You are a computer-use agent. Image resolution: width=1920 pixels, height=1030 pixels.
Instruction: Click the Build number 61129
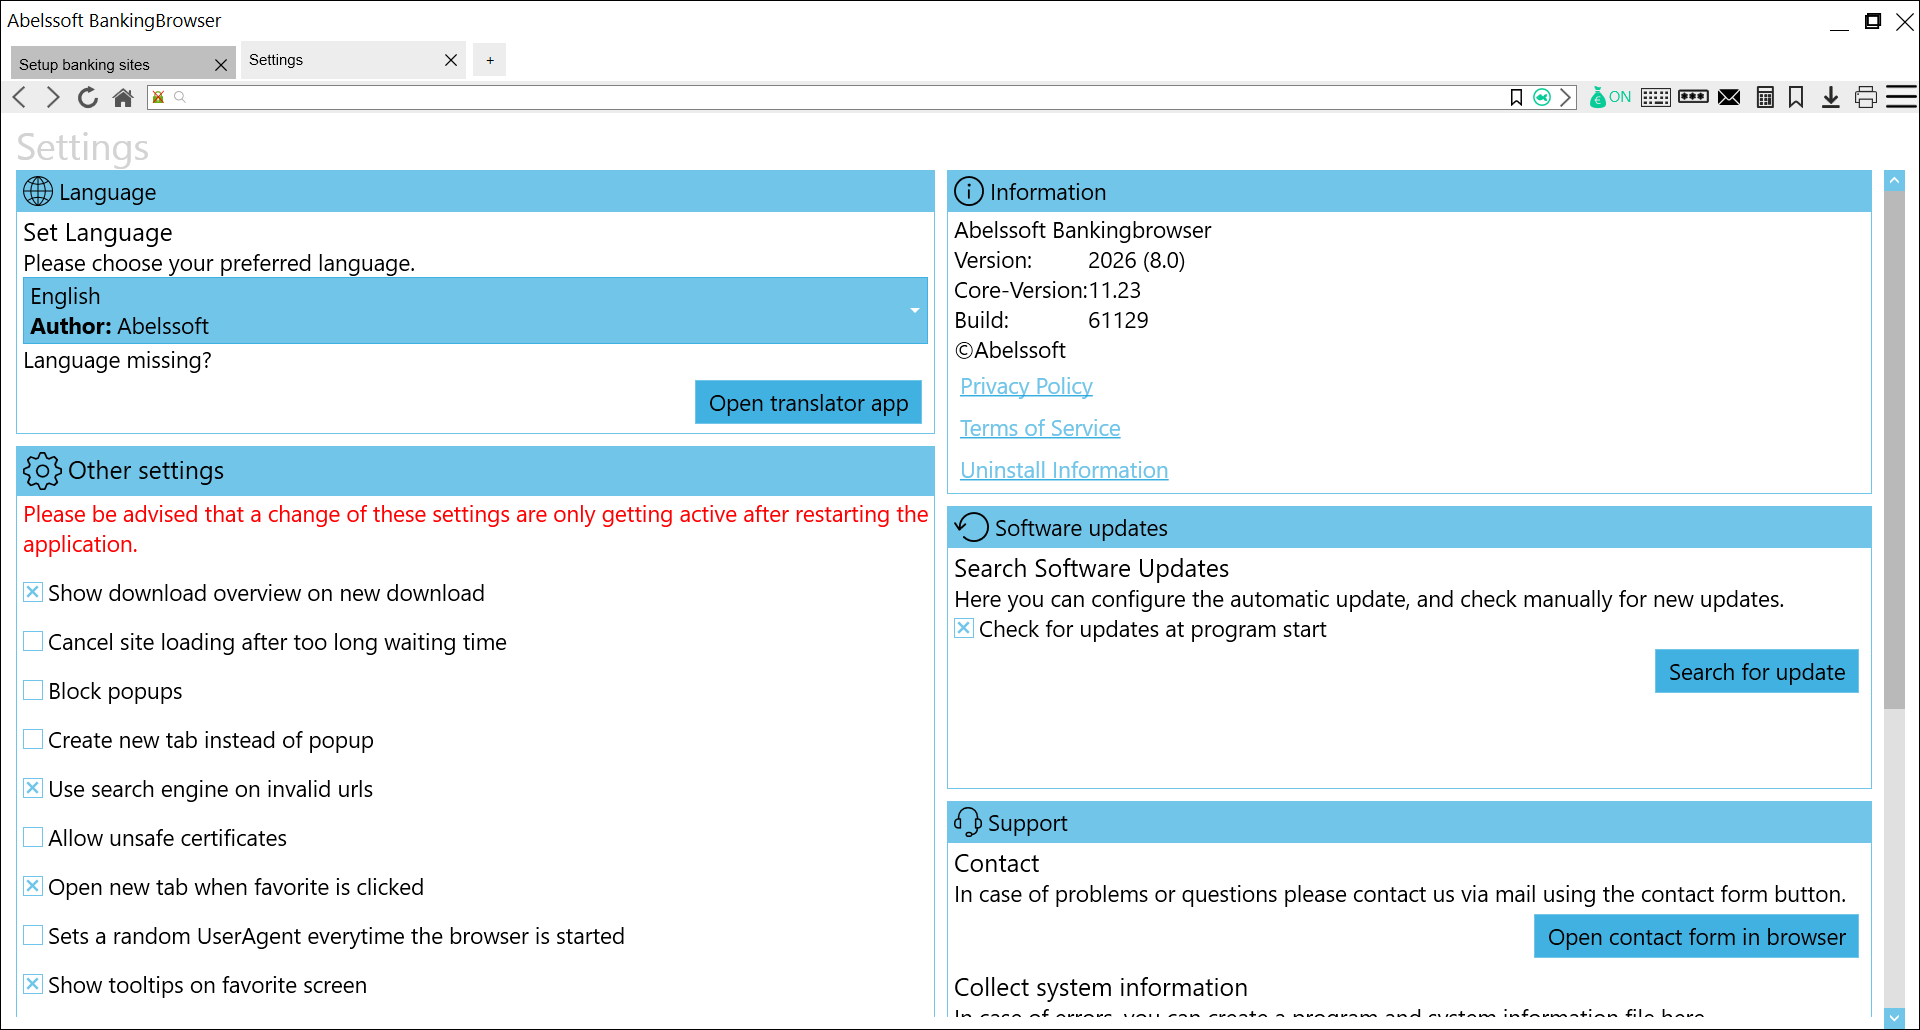1118,320
